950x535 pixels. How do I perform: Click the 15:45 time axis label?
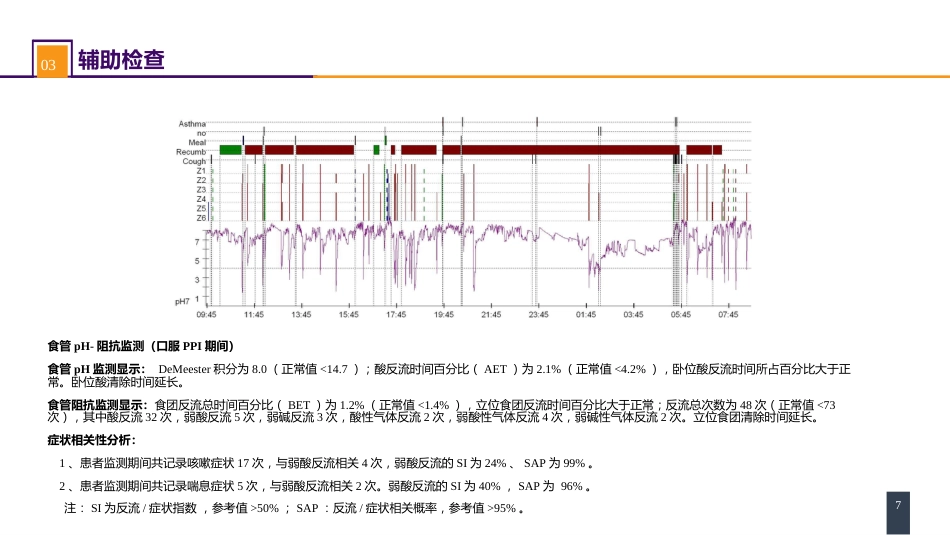[348, 314]
